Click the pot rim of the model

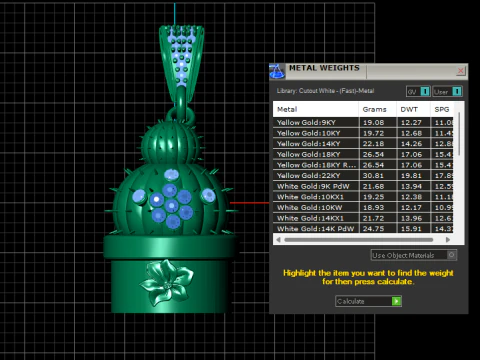click(171, 247)
